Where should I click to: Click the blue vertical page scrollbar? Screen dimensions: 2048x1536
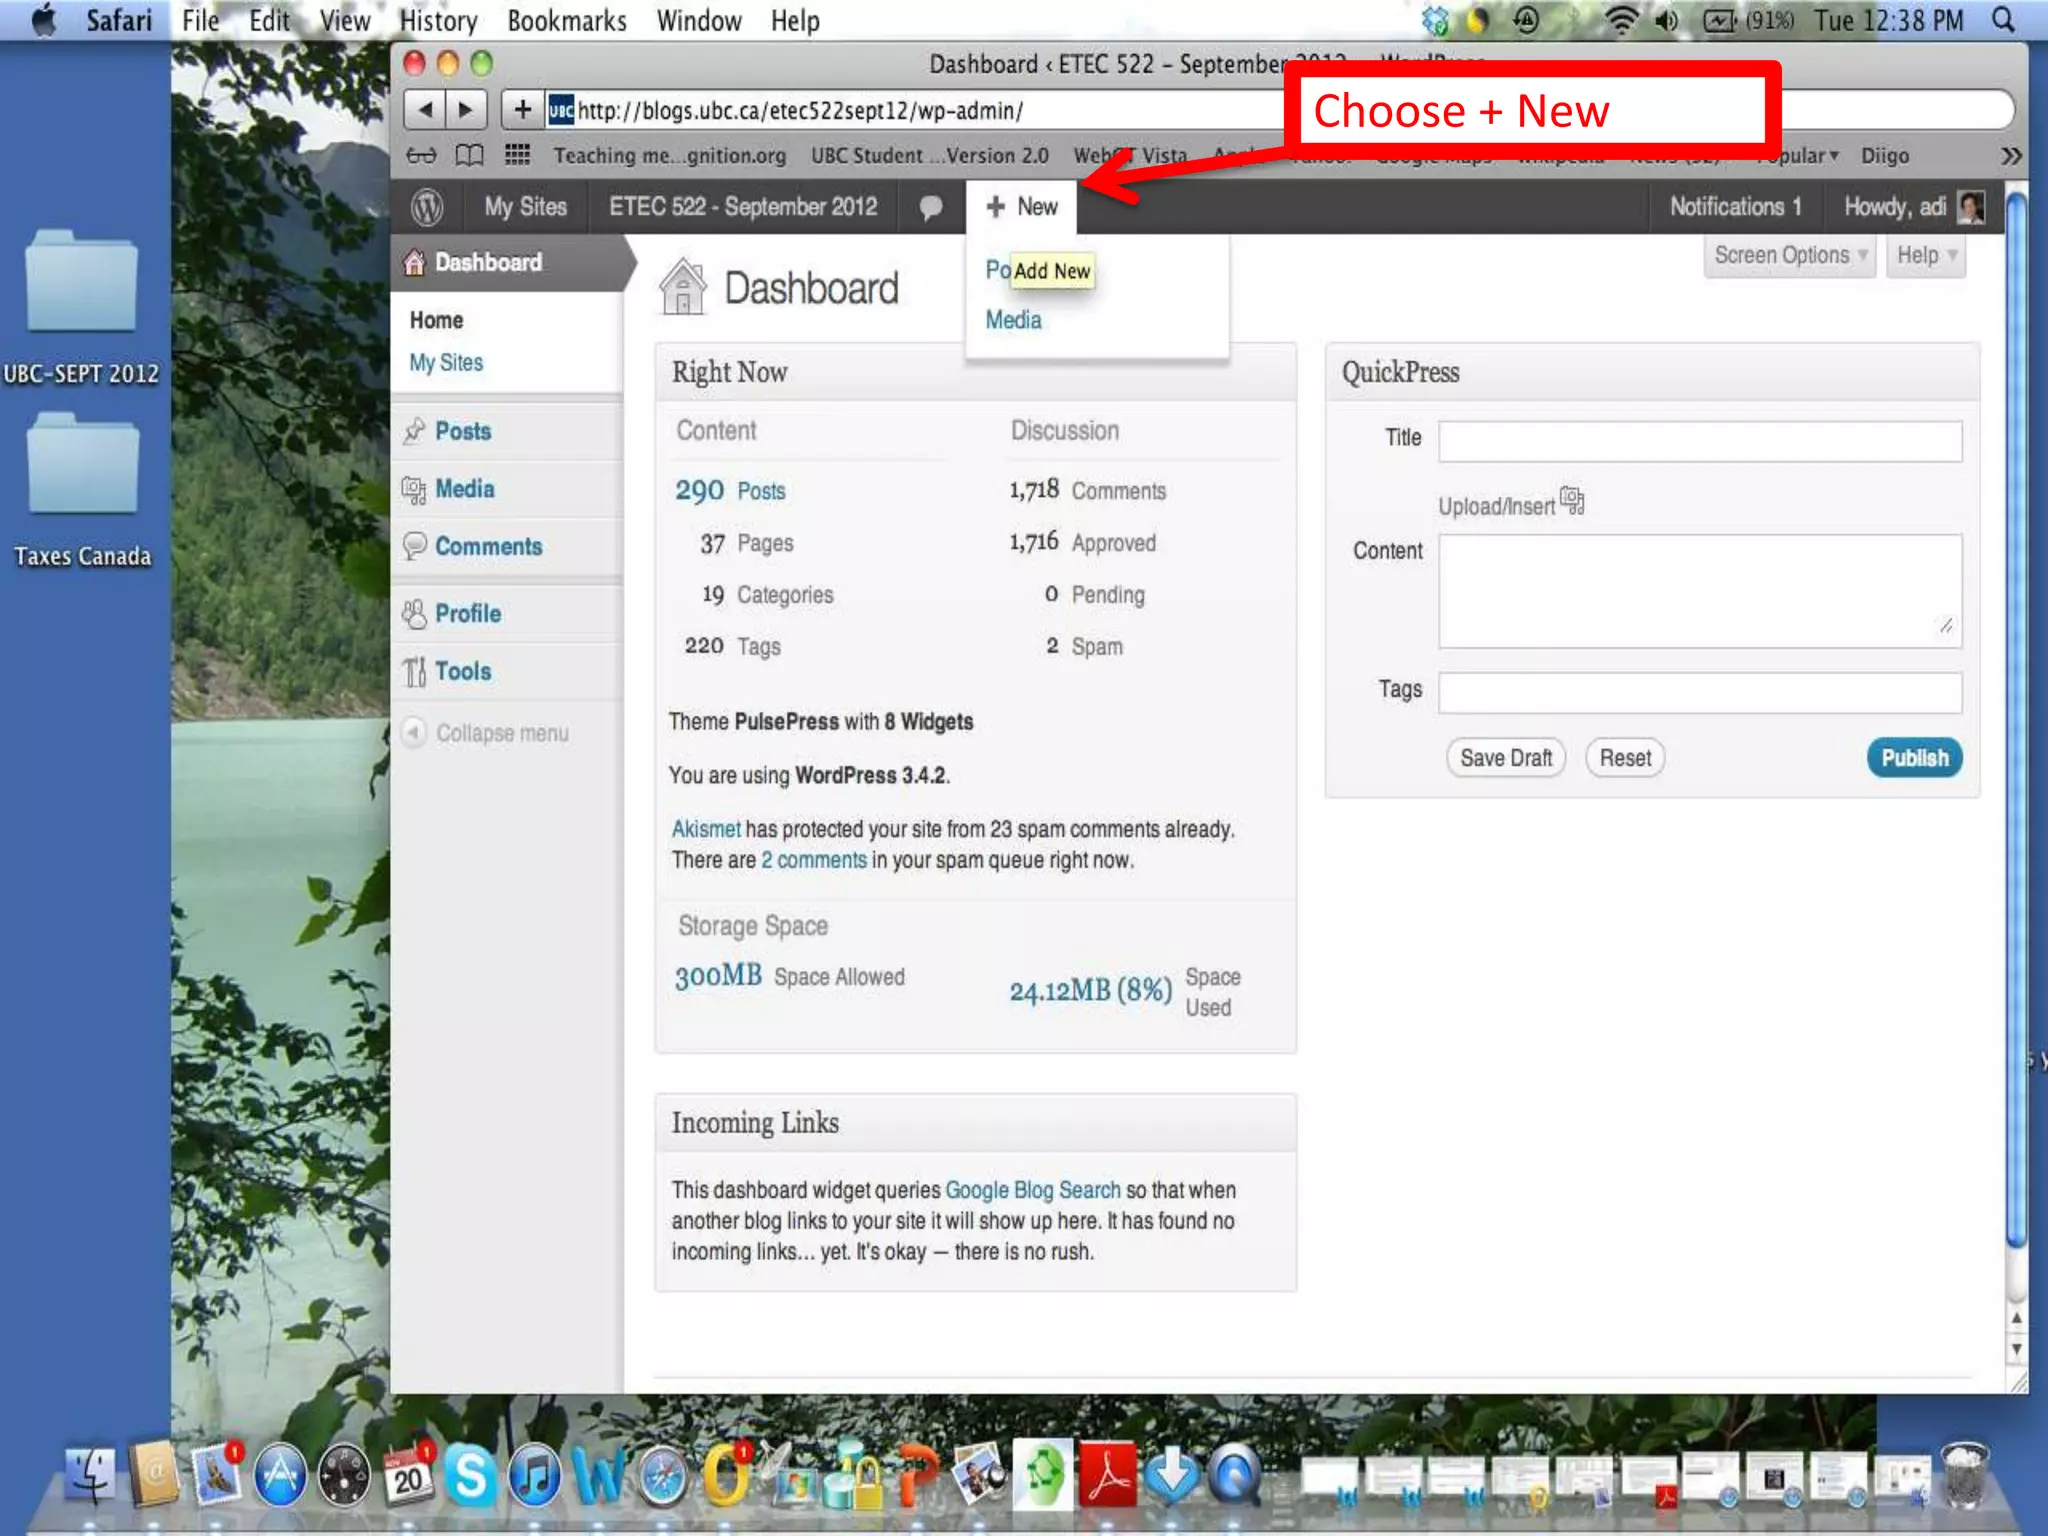[2016, 720]
